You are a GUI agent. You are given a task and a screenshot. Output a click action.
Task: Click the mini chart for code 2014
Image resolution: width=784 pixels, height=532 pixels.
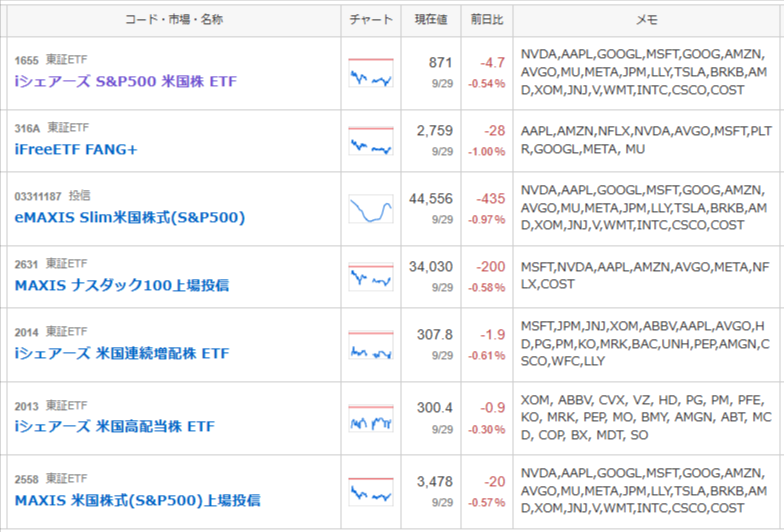click(370, 345)
